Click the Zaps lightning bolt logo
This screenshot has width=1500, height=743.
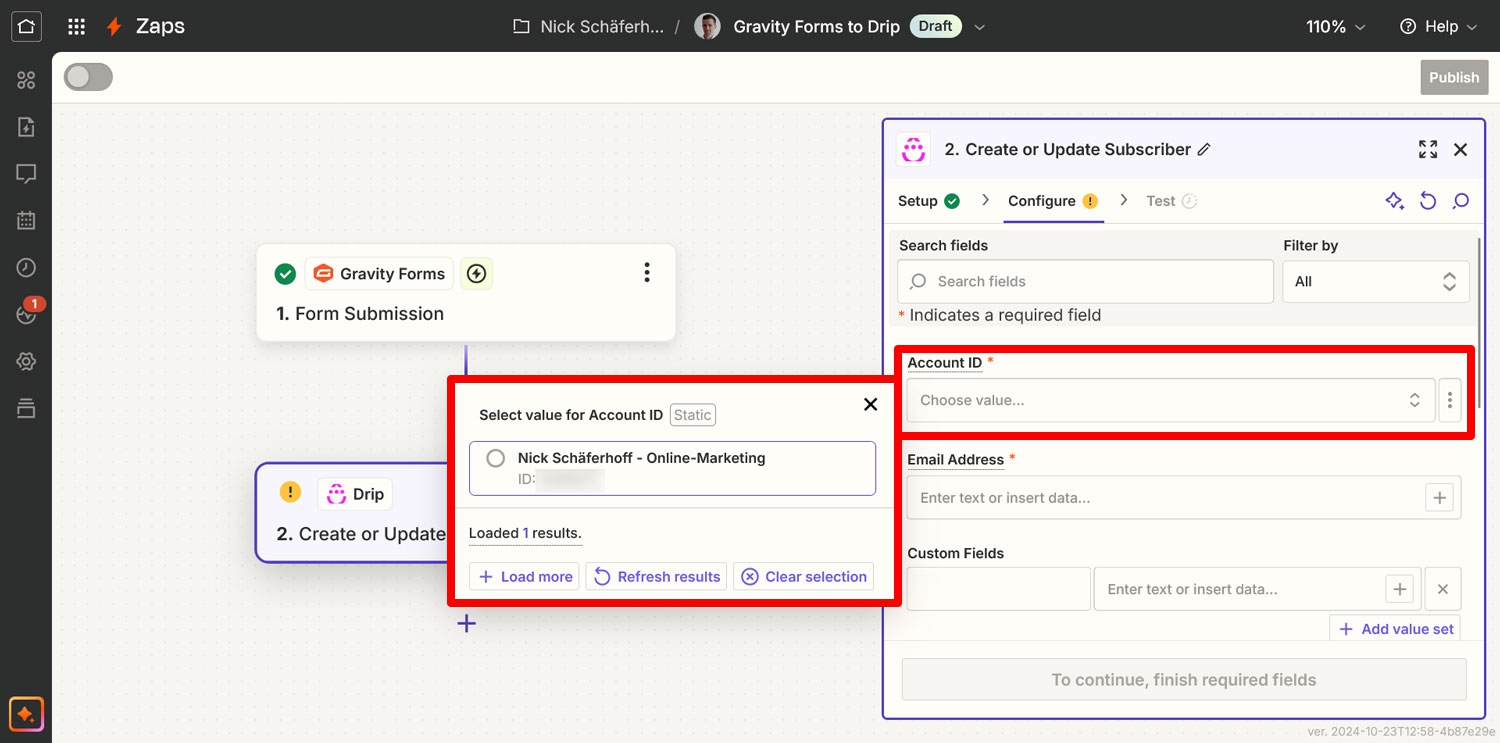coord(115,27)
